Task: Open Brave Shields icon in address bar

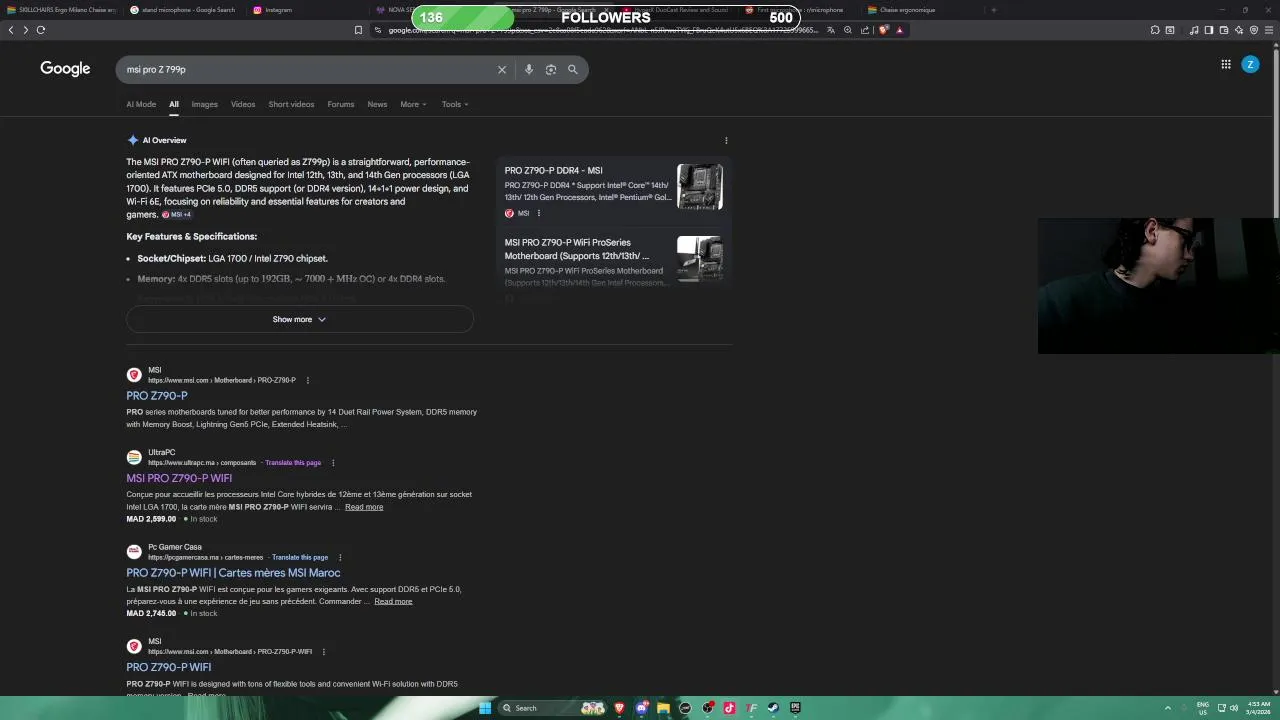Action: [884, 30]
